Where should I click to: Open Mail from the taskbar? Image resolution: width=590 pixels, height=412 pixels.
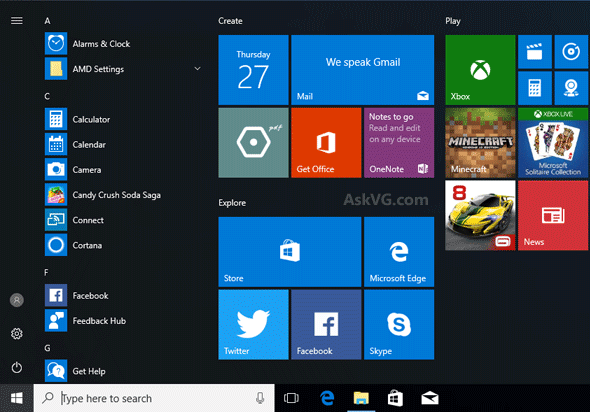(x=430, y=398)
